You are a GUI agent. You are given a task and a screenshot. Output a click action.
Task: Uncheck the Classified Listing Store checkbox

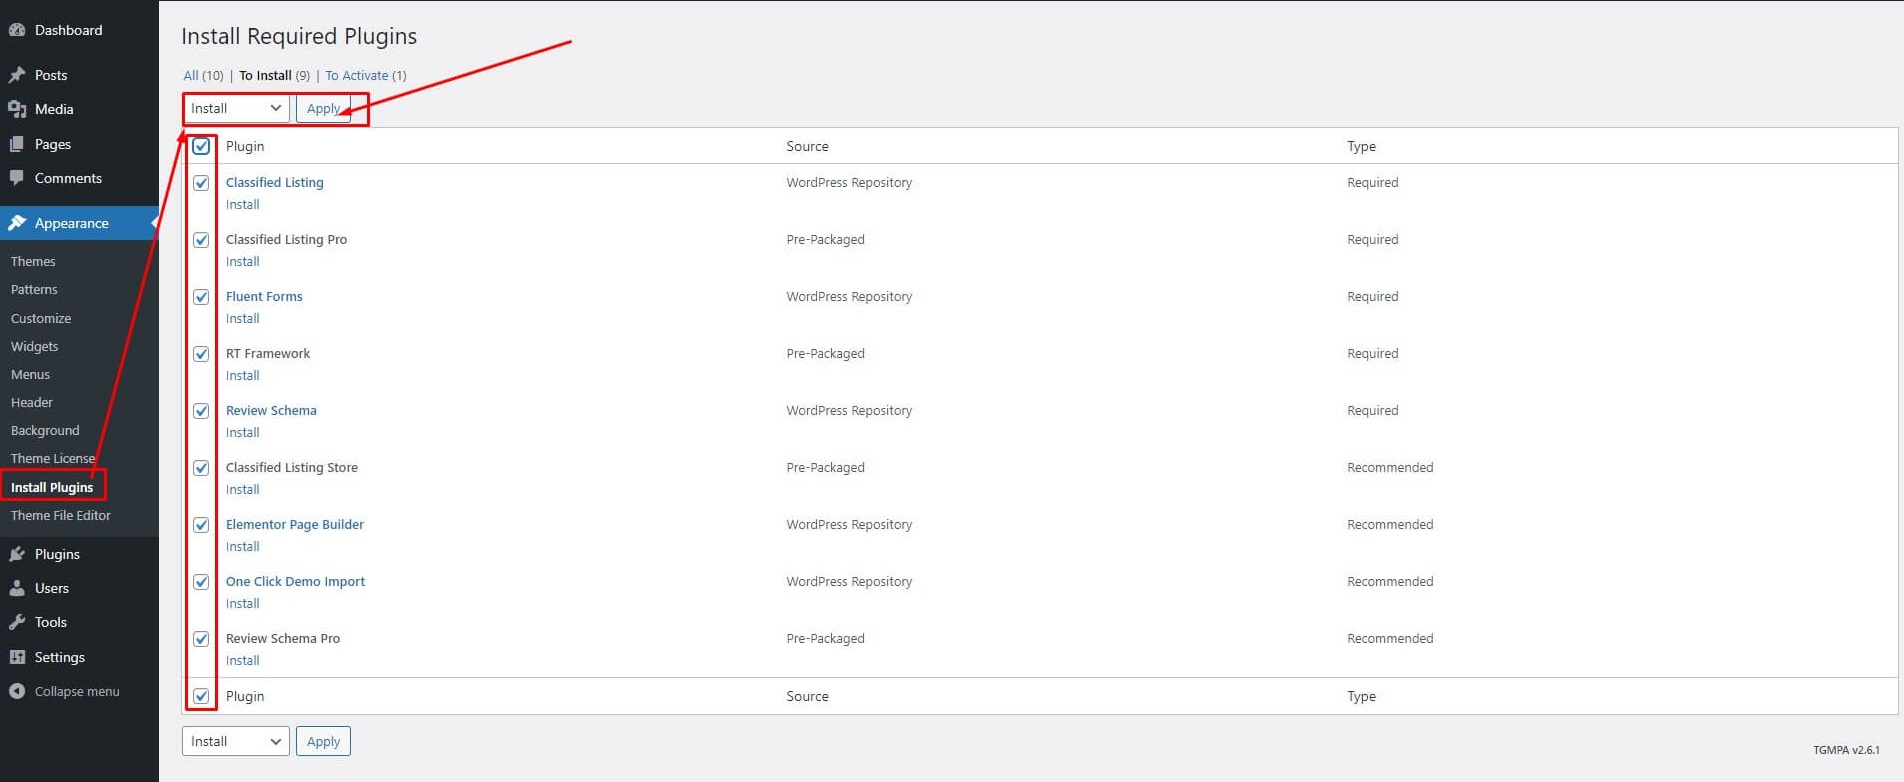pyautogui.click(x=201, y=468)
